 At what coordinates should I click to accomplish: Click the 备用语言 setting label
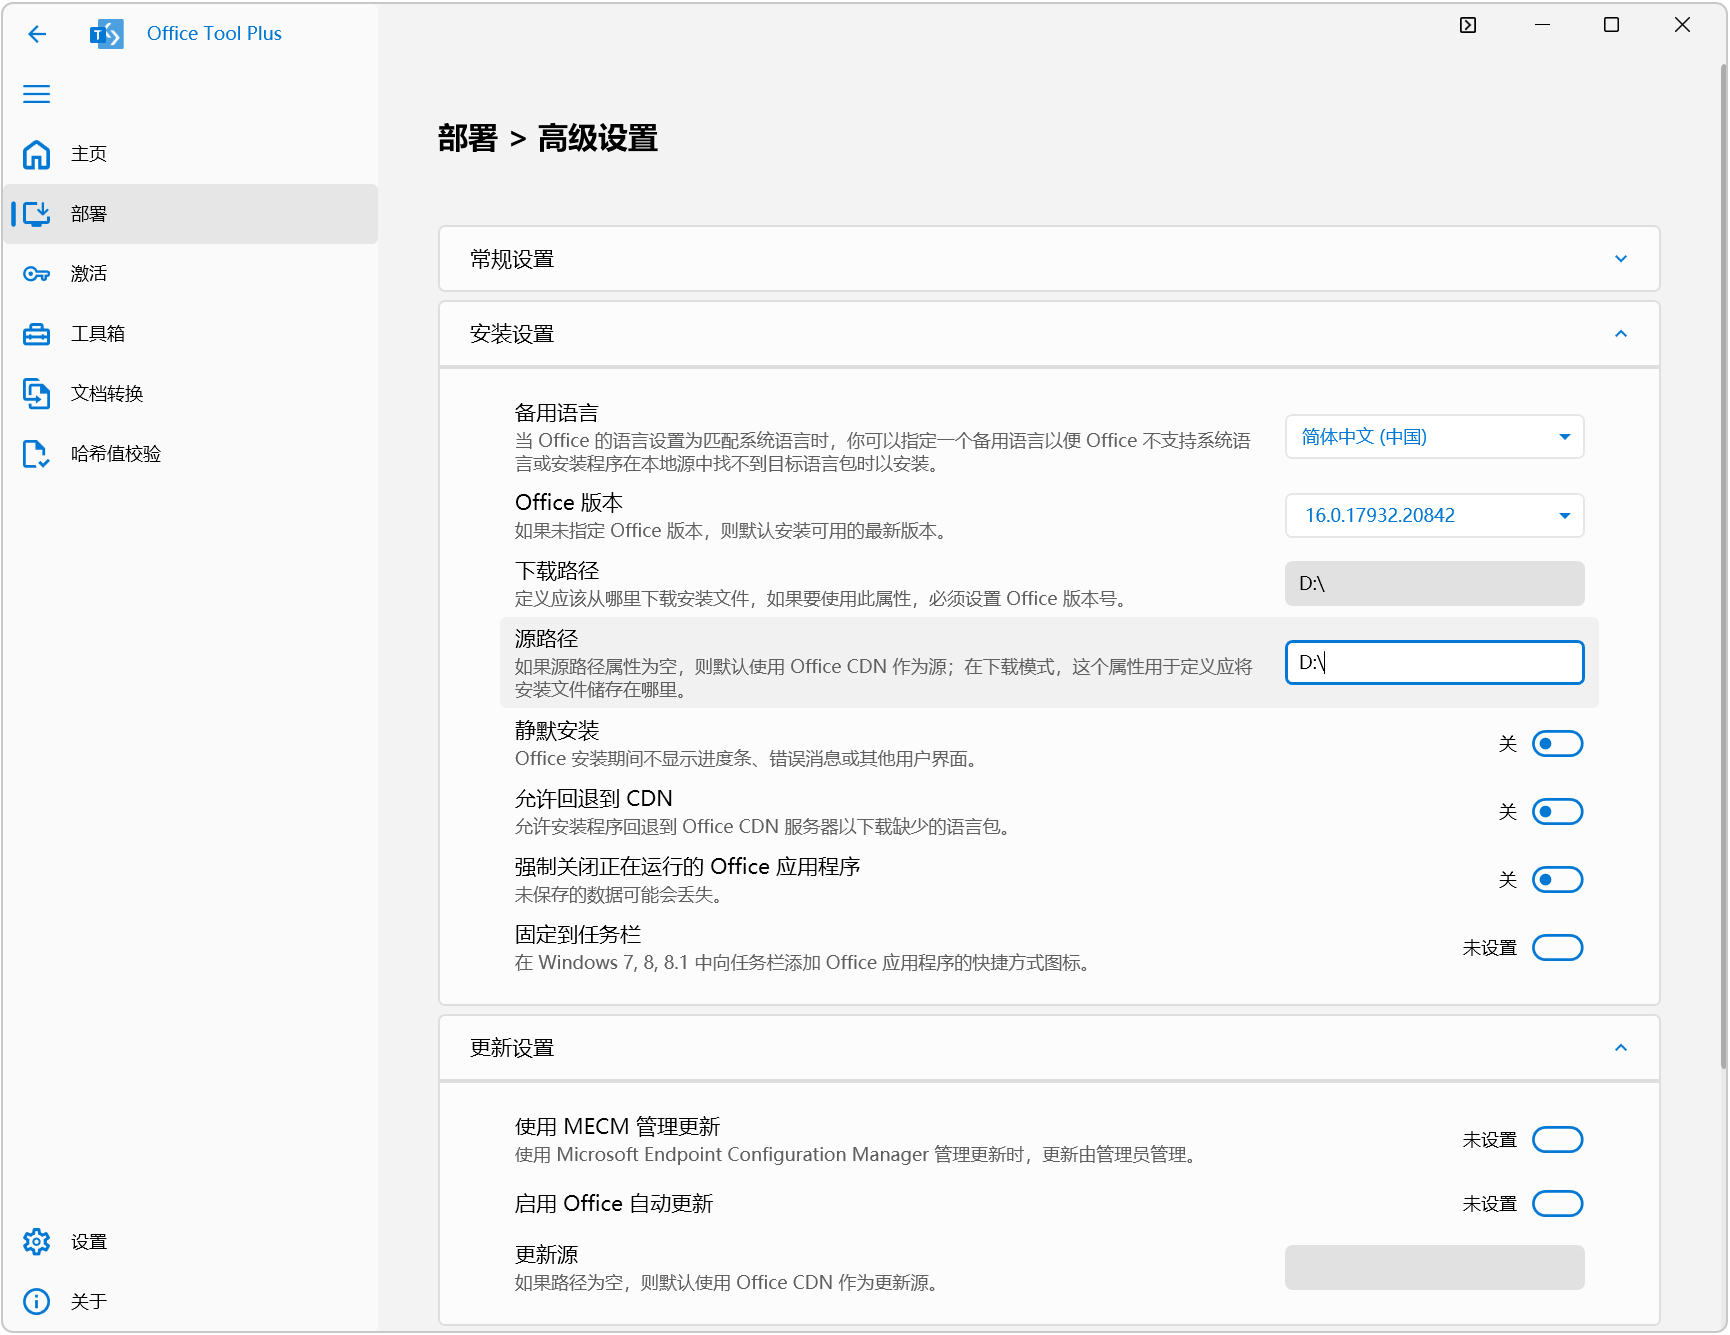557,413
